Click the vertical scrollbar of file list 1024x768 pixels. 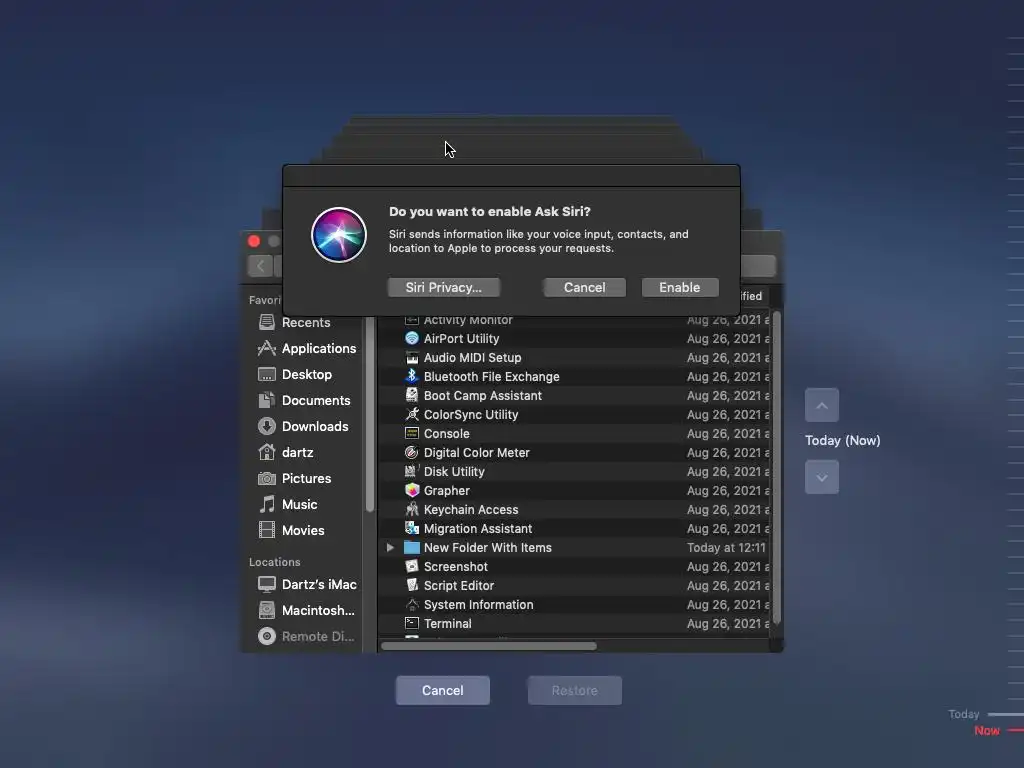click(776, 466)
